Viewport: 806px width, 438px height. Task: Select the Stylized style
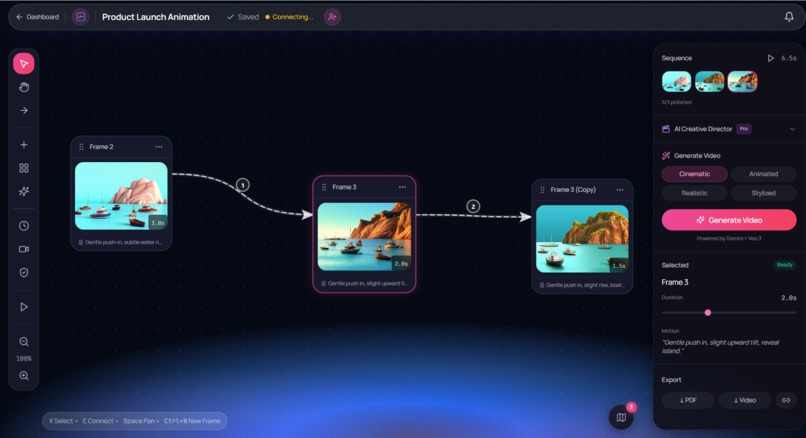click(763, 193)
